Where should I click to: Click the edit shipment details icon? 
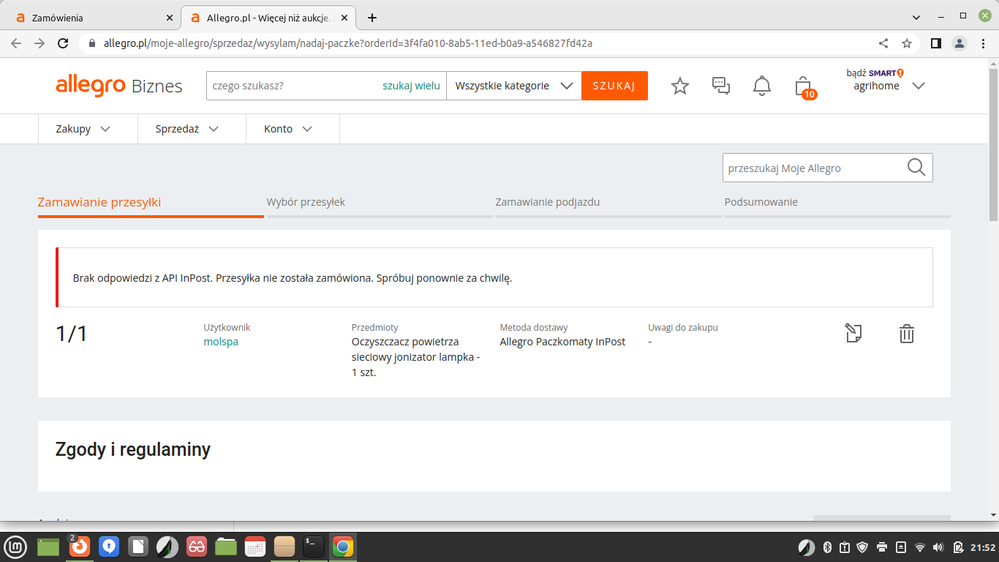point(853,333)
